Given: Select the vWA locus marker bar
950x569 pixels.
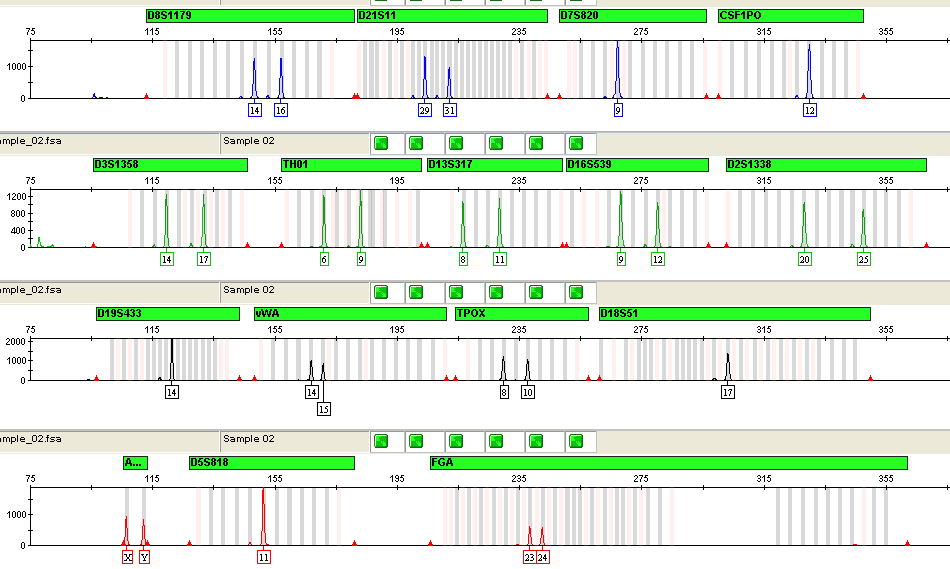Looking at the screenshot, I should 350,314.
